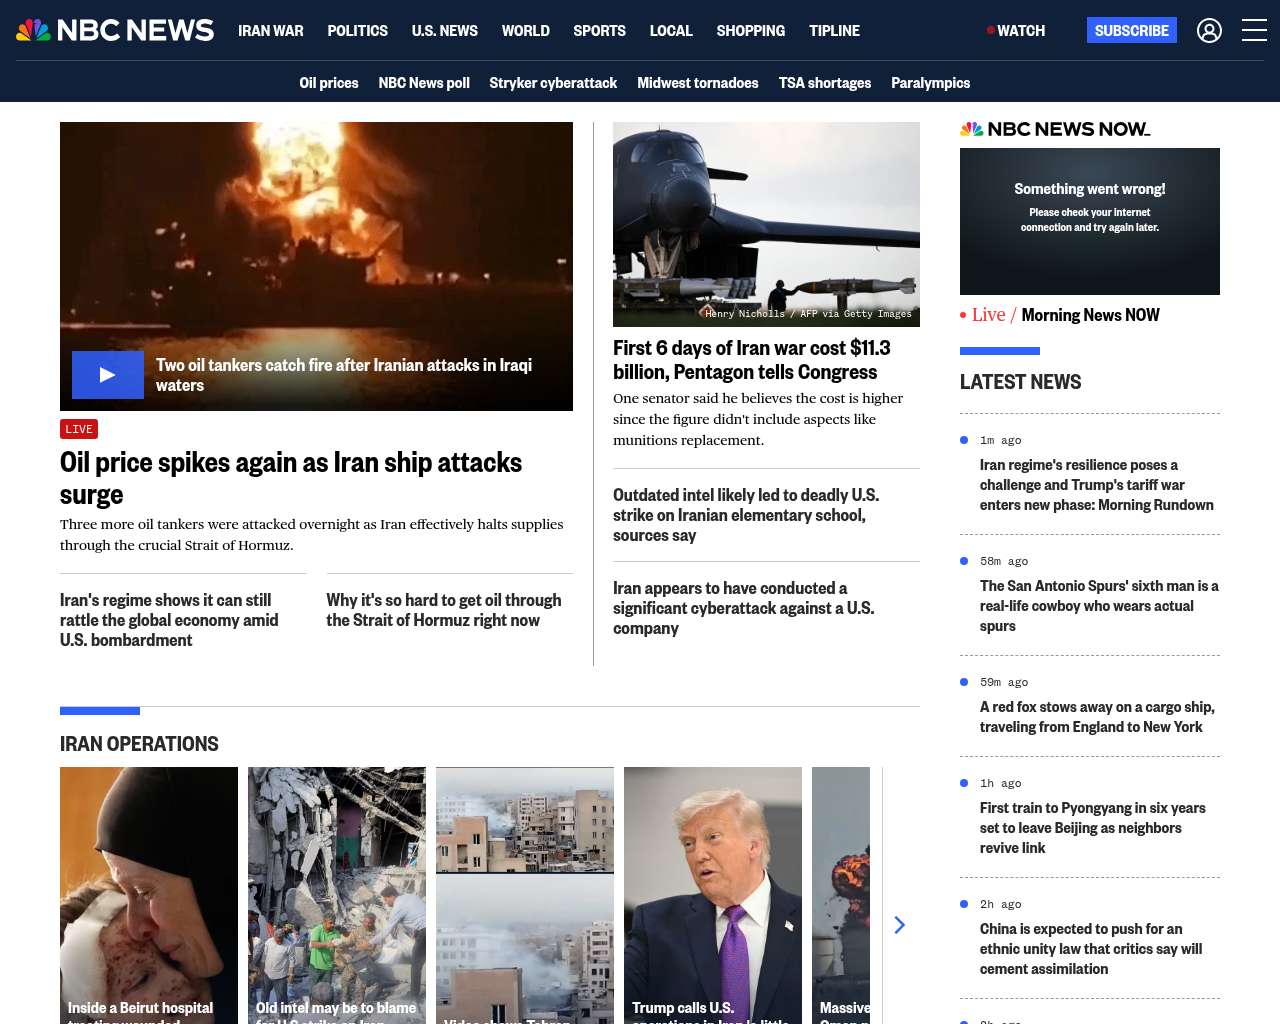Open 'Why it's so hard to get oil' story
The height and width of the screenshot is (1024, 1280).
point(444,610)
